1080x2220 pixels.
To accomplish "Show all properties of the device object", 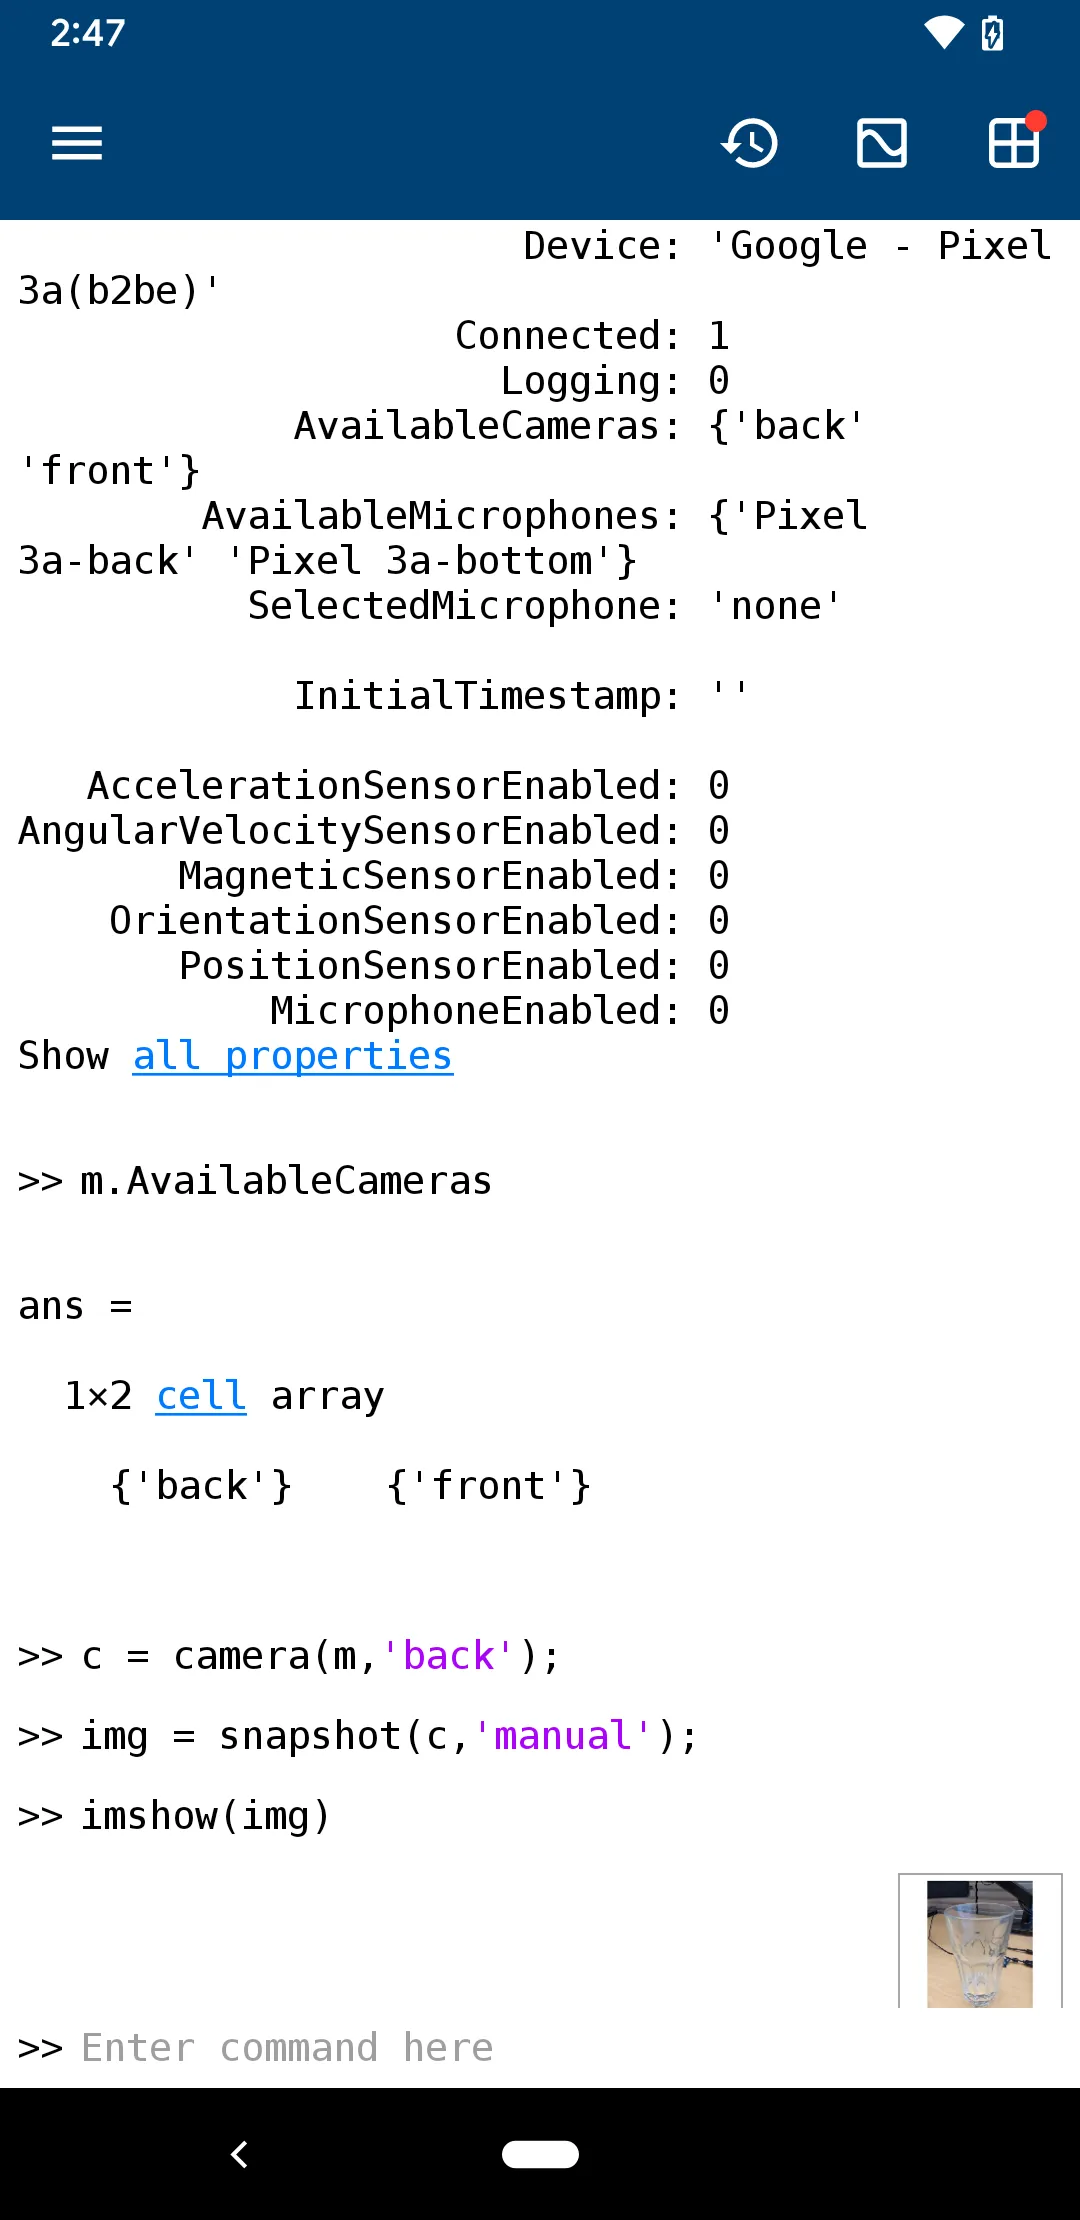I will [x=291, y=1056].
